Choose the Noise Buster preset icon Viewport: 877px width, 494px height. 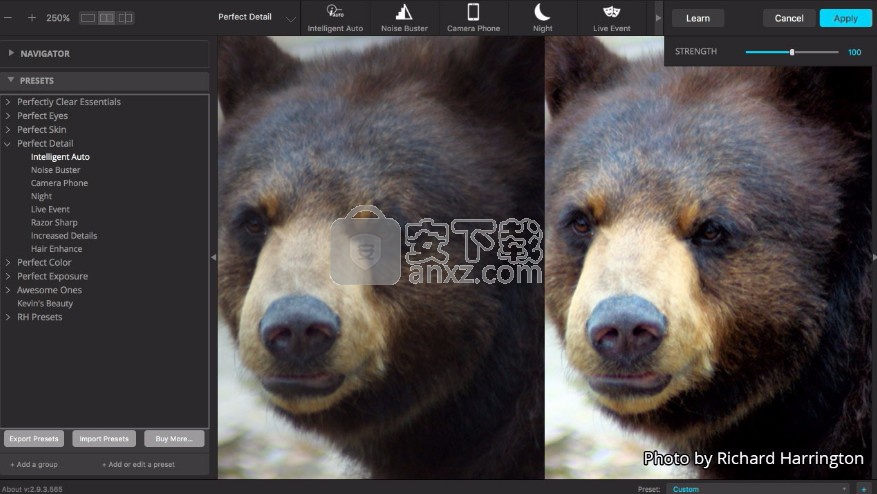coord(404,12)
